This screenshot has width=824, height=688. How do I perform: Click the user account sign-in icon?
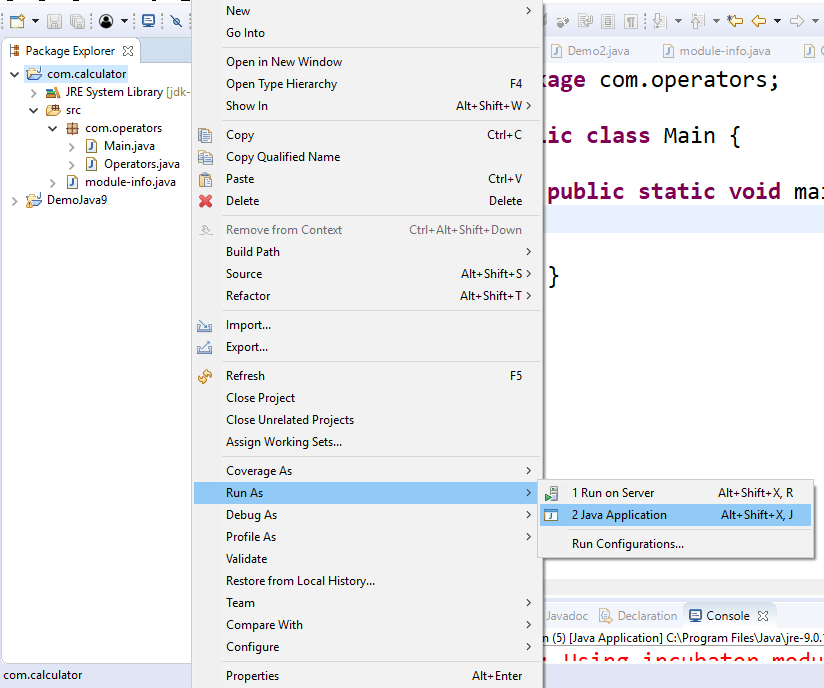point(106,20)
